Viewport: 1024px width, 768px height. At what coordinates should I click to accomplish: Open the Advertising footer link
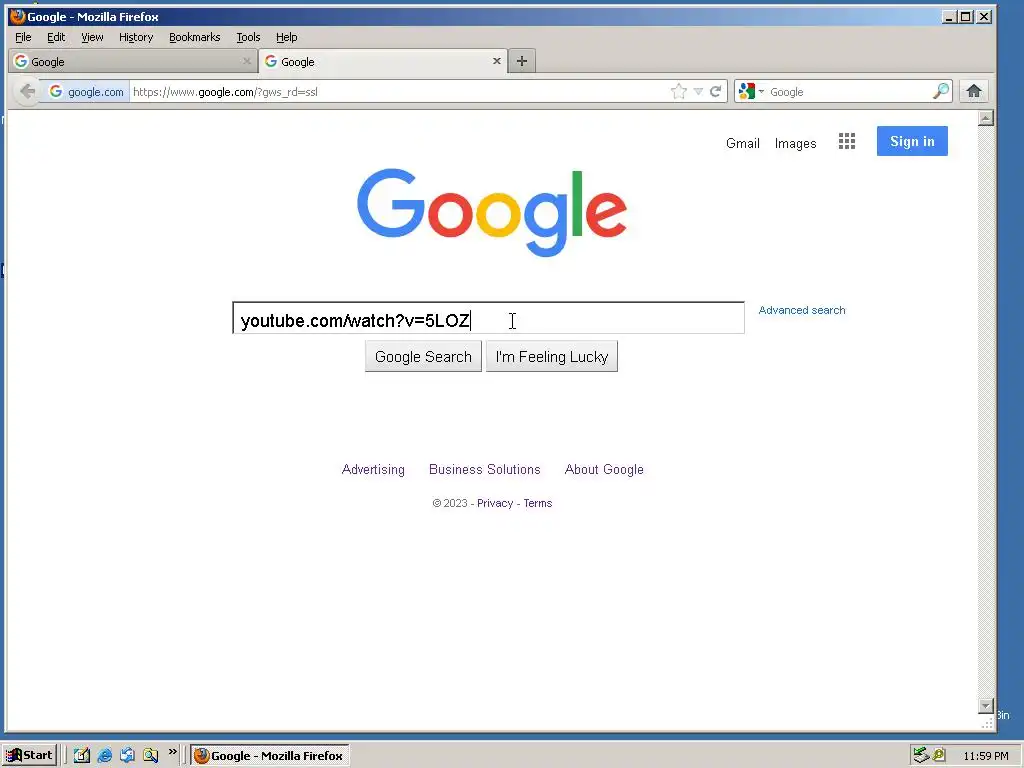373,470
